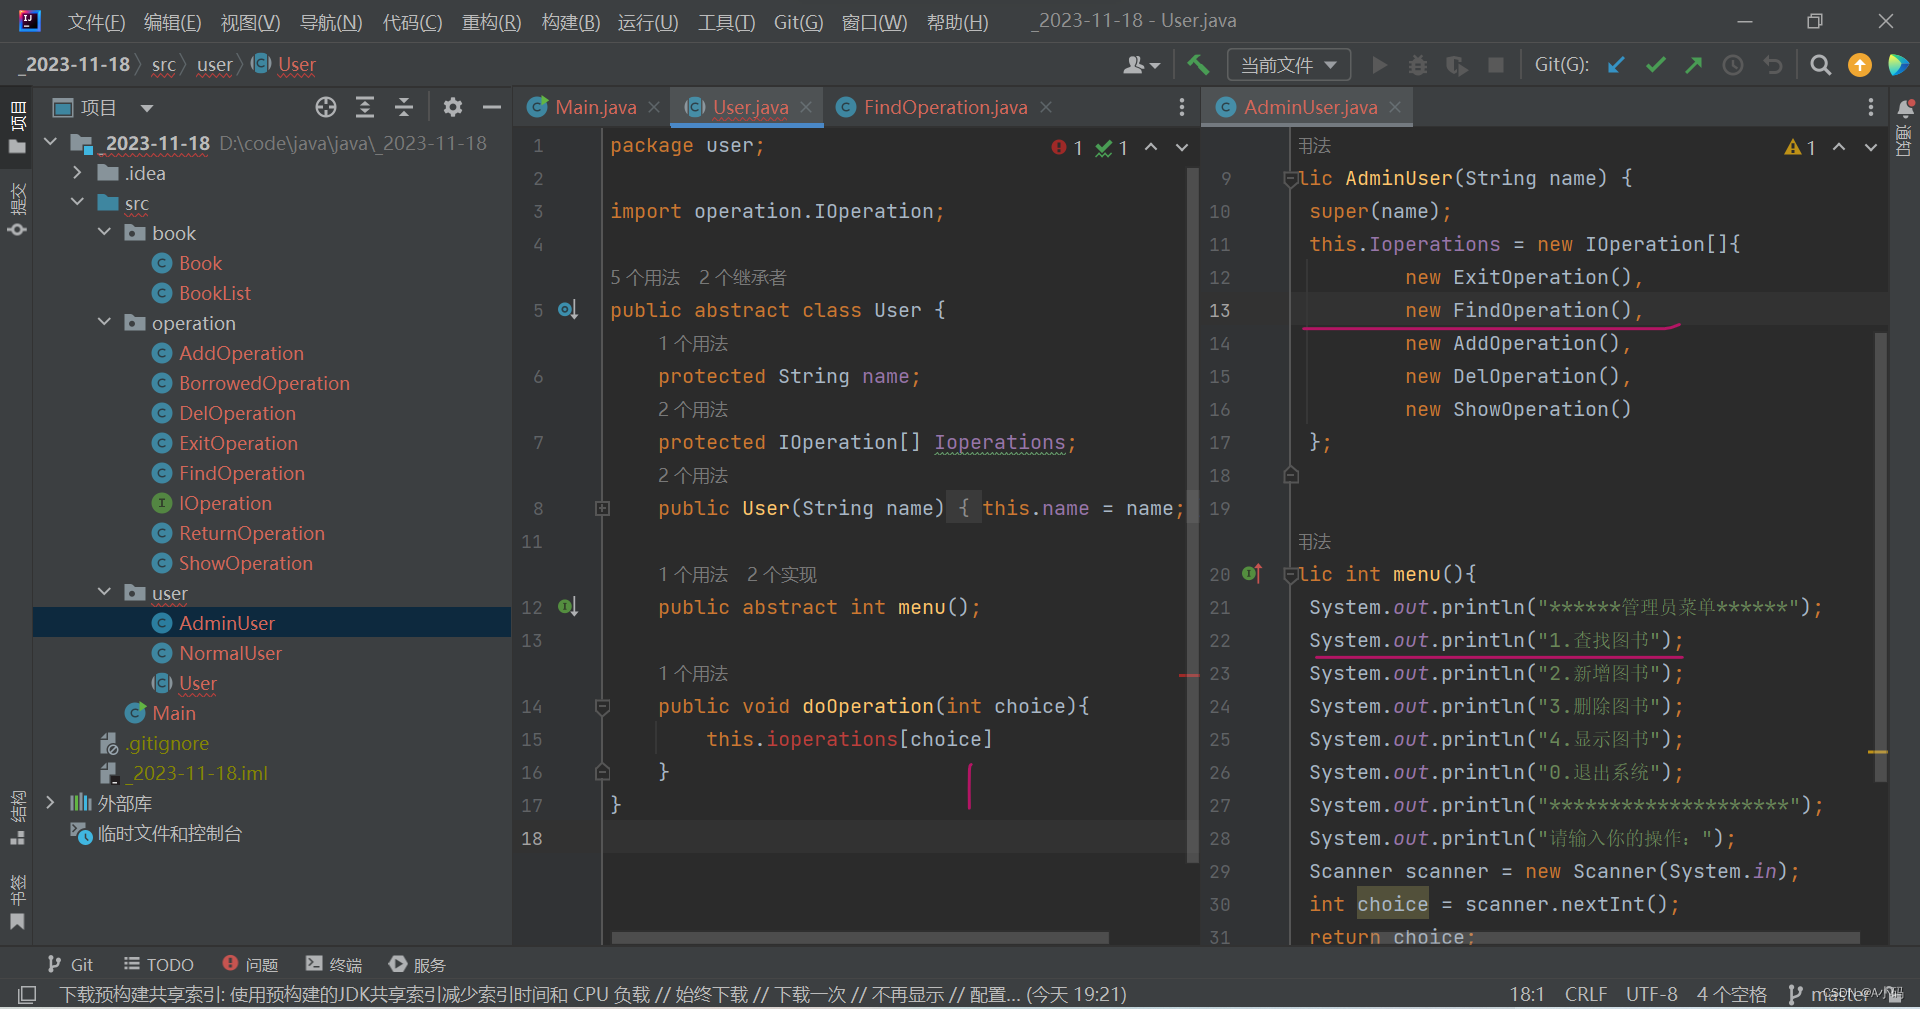Screen dimensions: 1920x1009
Task: Toggle the 书签 bookmarks side panel
Action: (17, 901)
